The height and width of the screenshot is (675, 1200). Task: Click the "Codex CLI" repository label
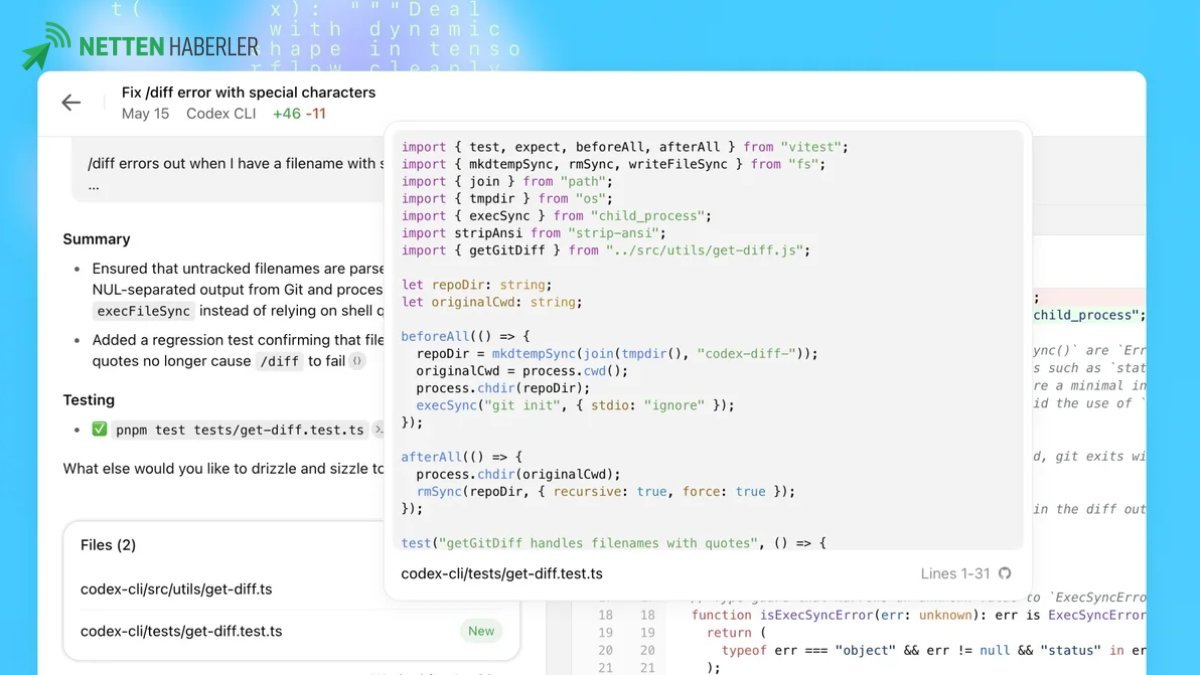pos(221,114)
